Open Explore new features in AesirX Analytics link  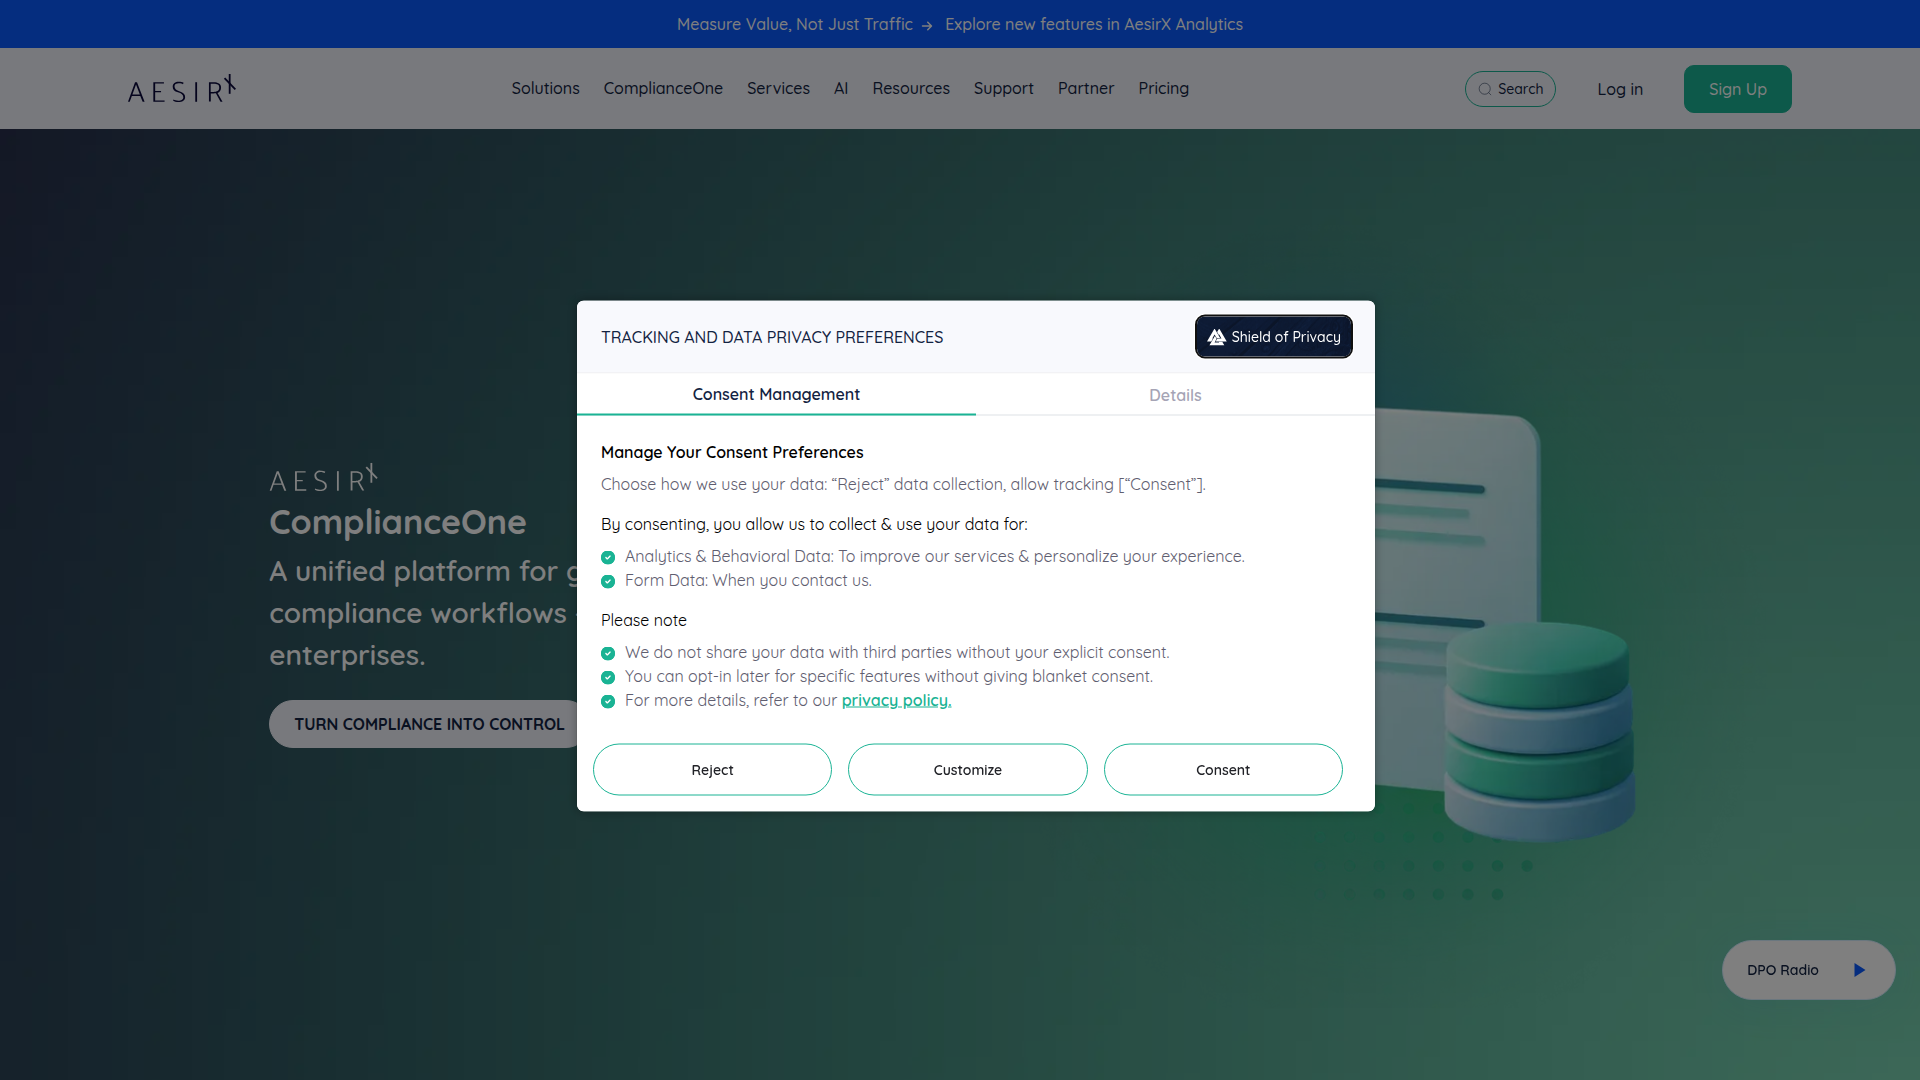coord(1094,24)
